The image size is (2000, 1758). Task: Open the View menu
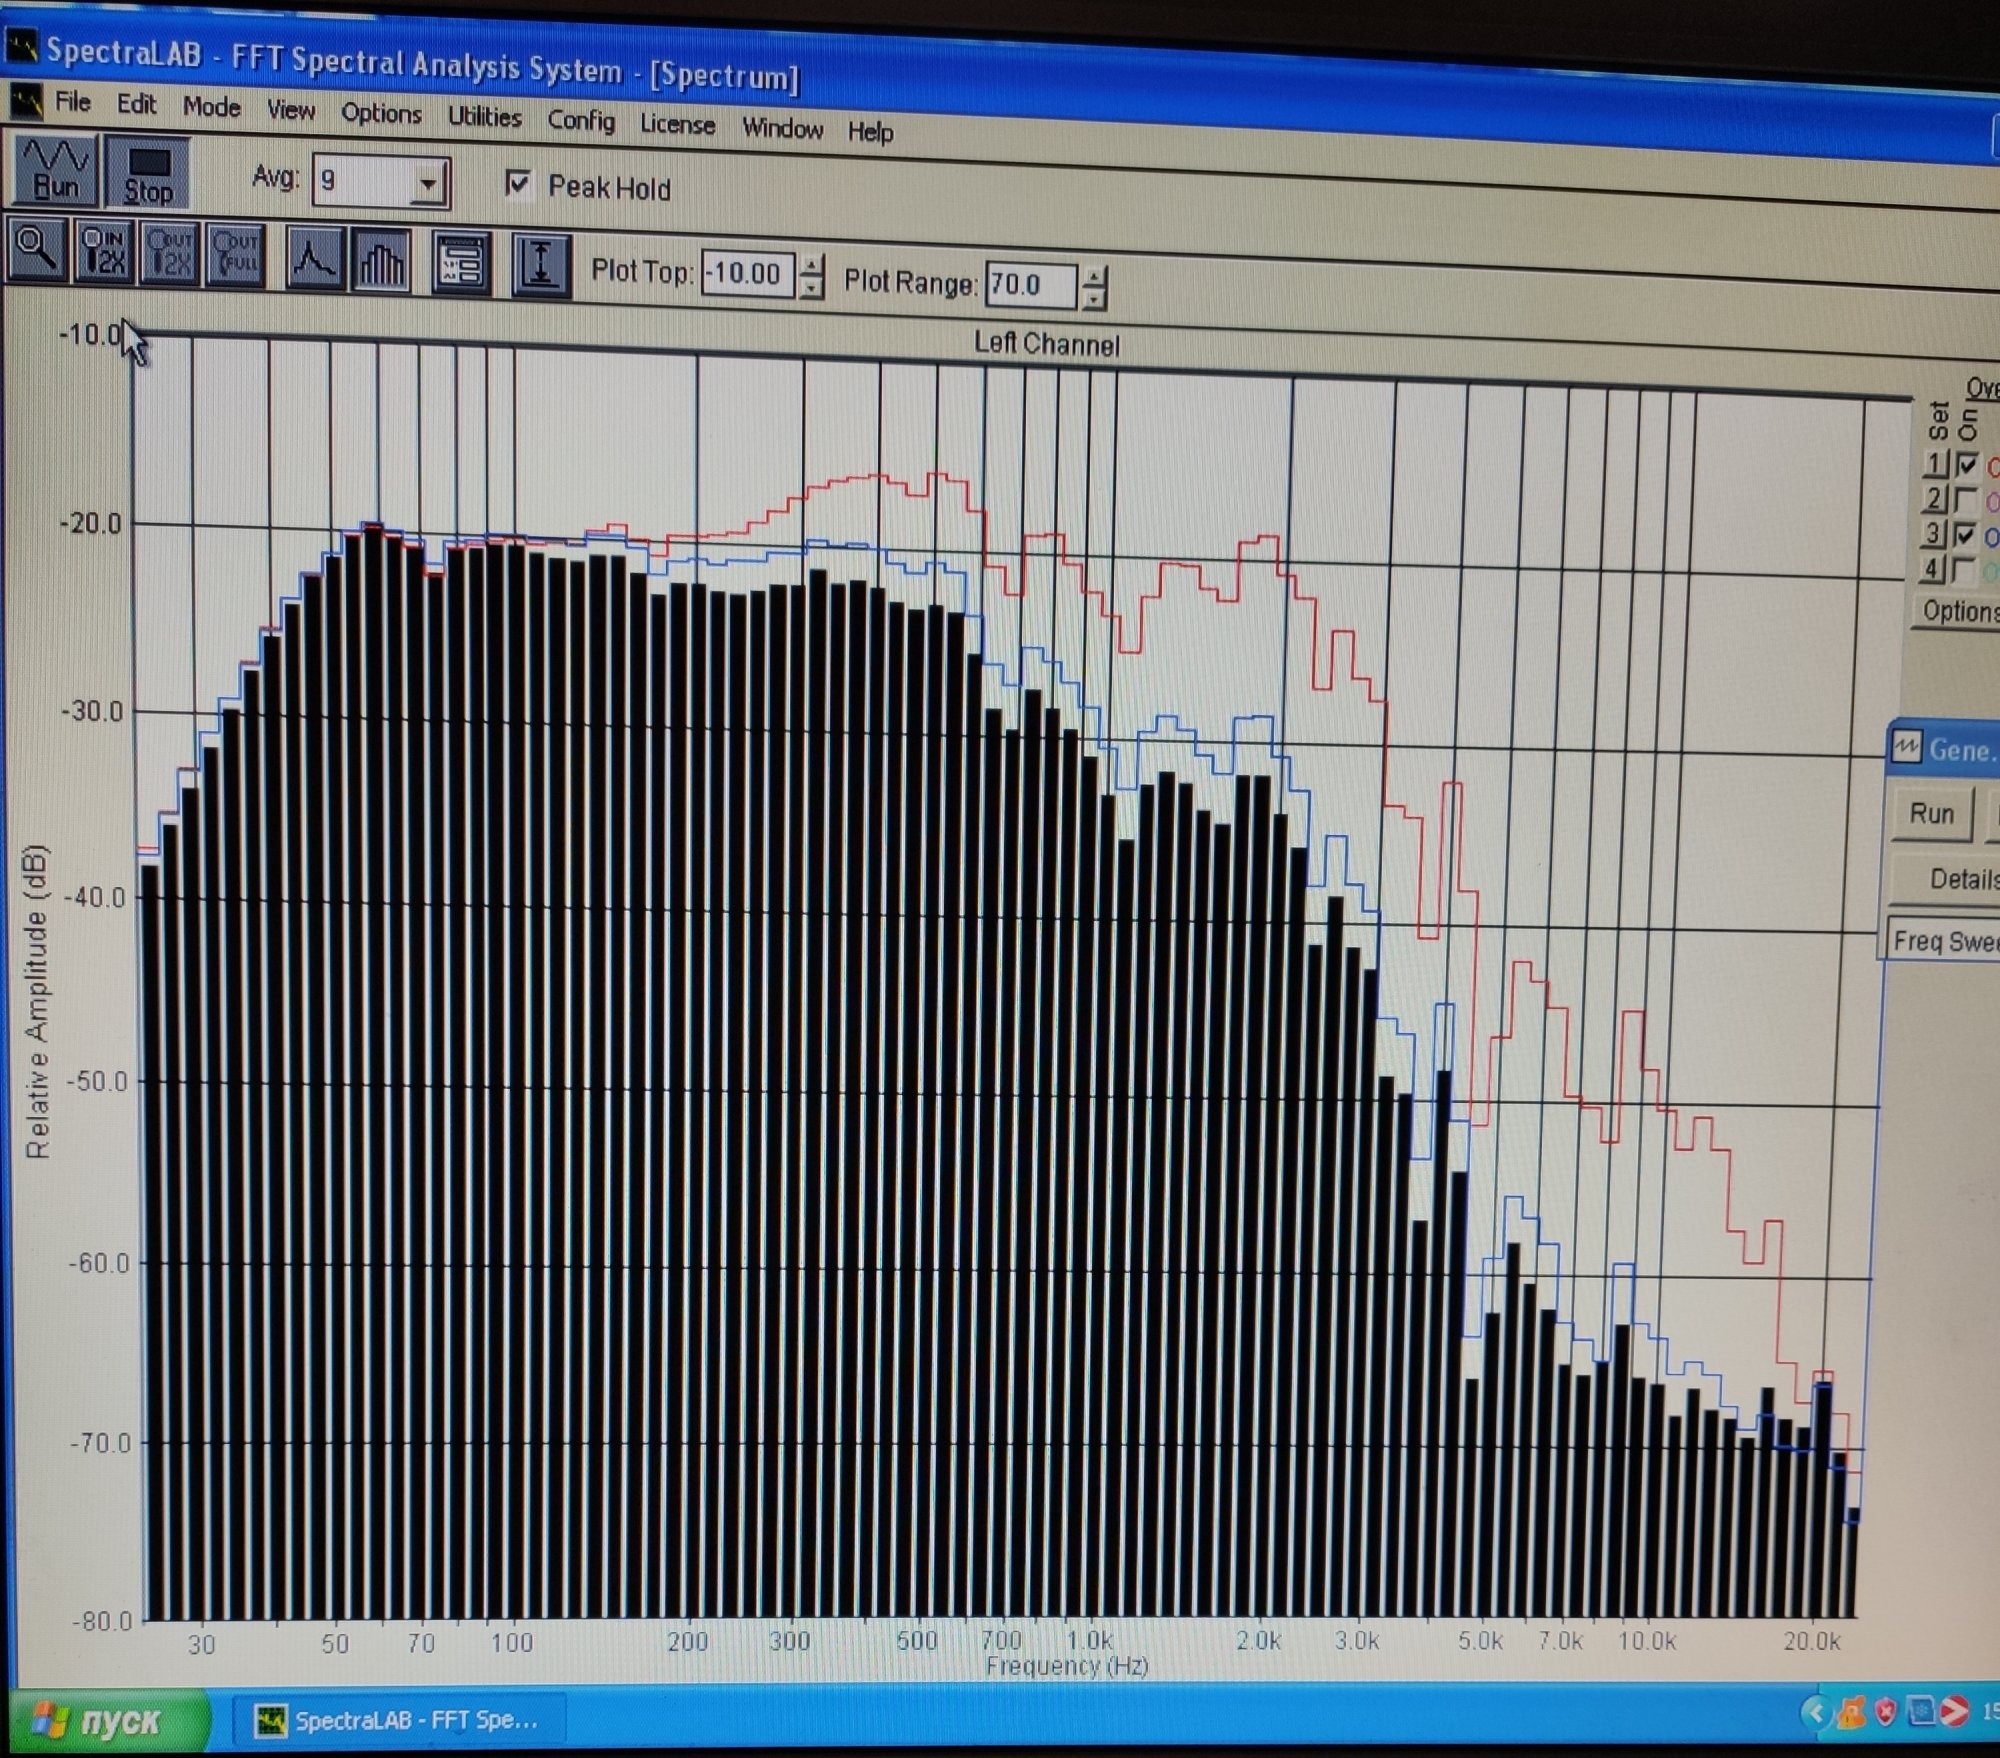tap(291, 110)
